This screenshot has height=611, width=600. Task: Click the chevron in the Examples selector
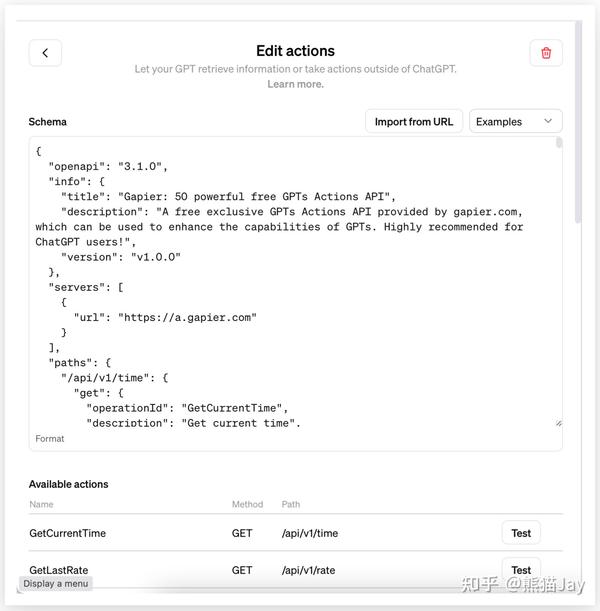pyautogui.click(x=548, y=122)
